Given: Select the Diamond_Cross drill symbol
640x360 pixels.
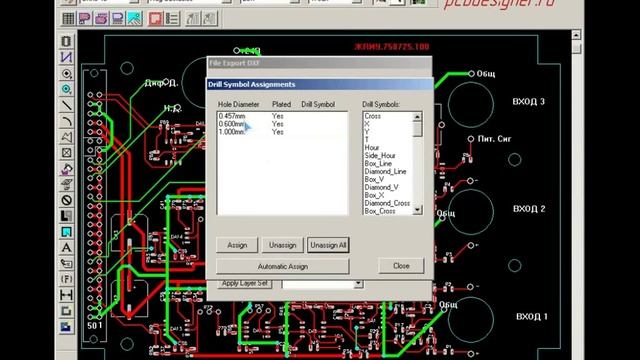Looking at the screenshot, I should coord(387,203).
